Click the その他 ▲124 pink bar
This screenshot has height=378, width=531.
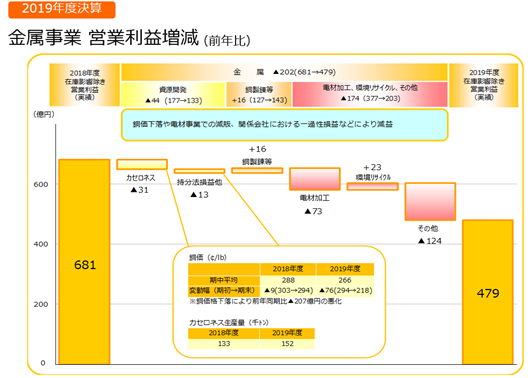click(x=430, y=202)
